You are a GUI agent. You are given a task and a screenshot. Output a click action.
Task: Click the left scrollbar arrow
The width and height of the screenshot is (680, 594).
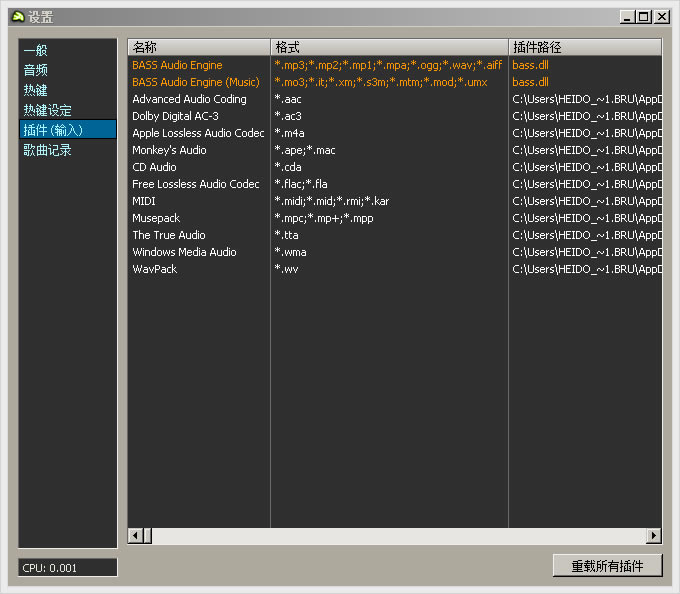coord(135,536)
